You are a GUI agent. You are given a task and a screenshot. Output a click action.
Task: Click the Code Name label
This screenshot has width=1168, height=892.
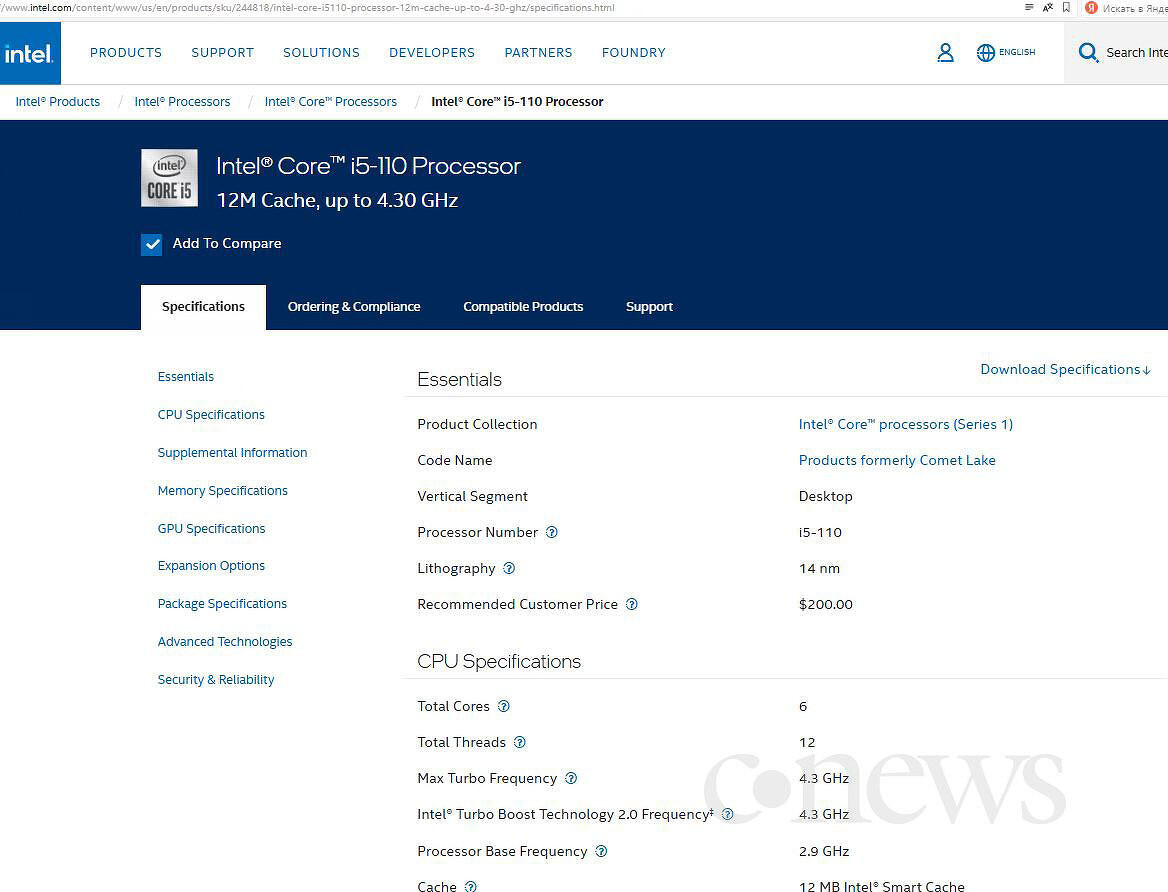tap(454, 461)
